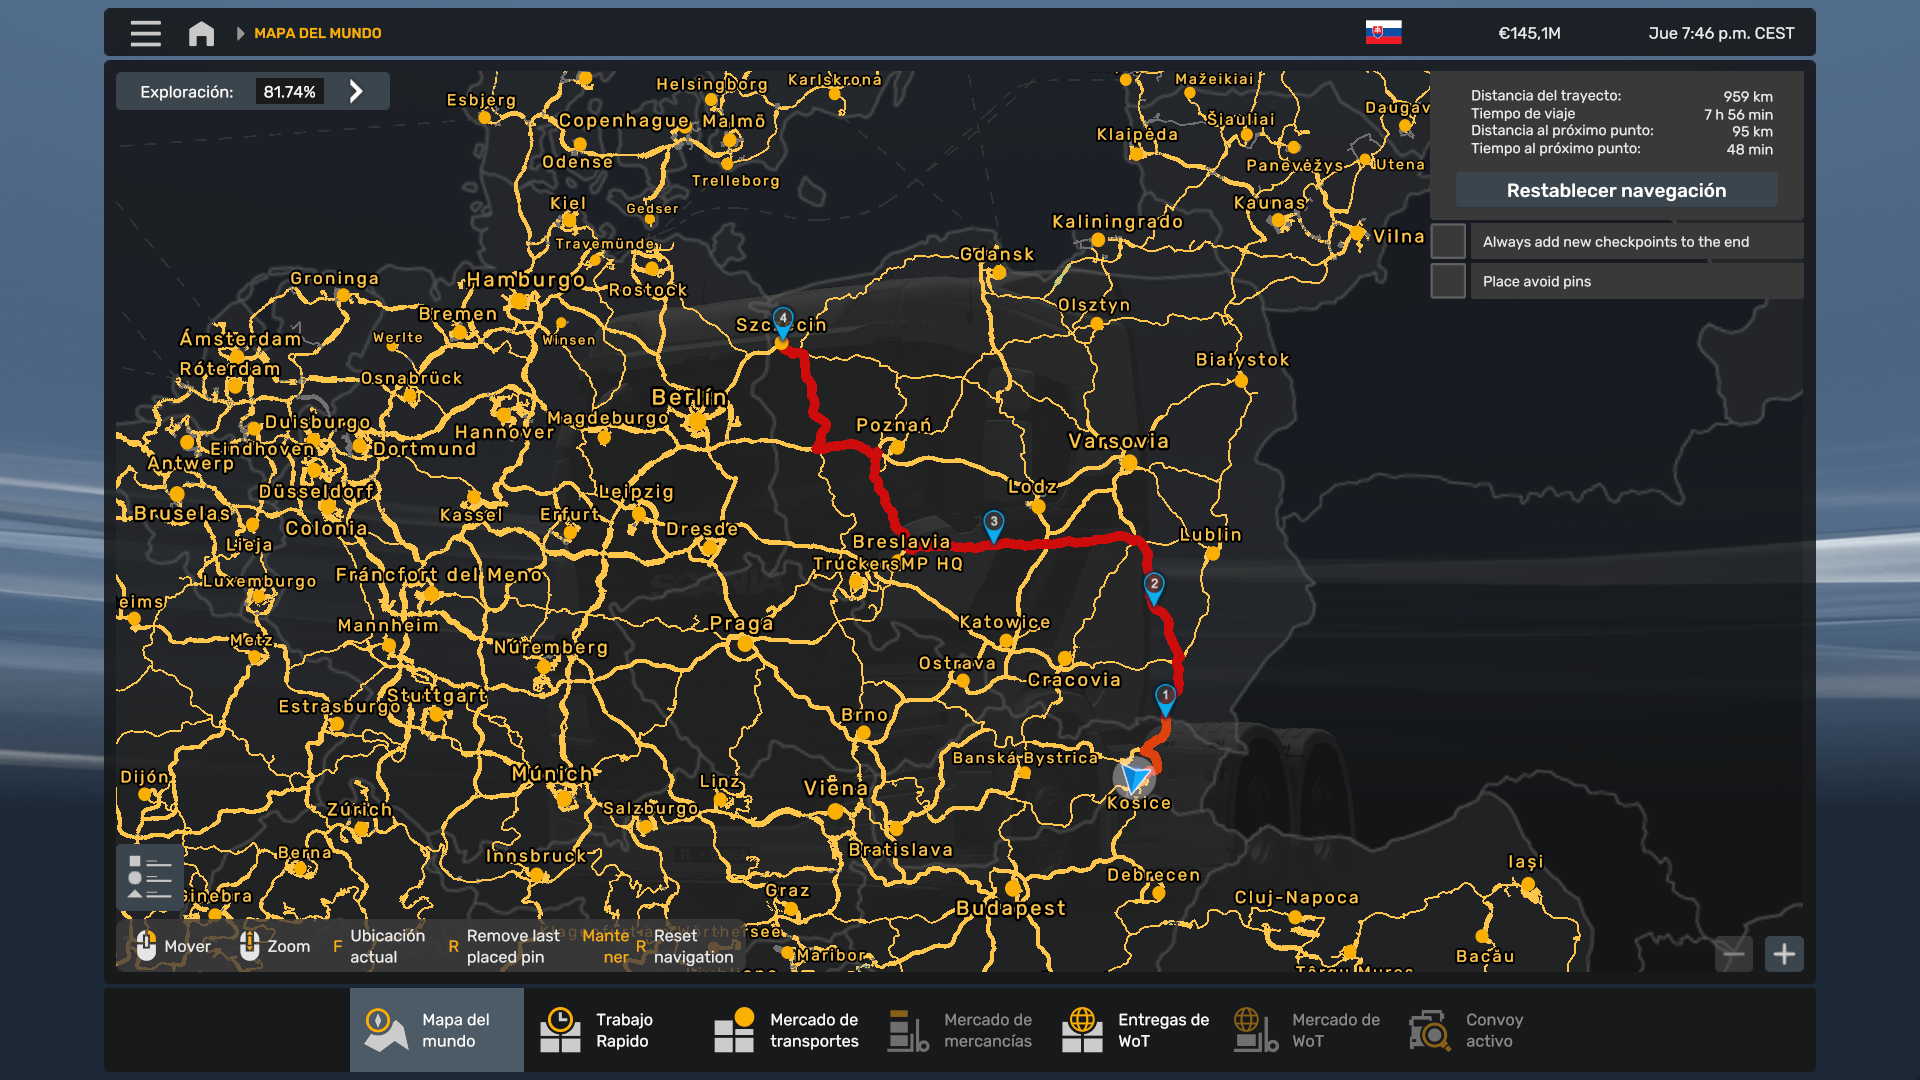This screenshot has height=1080, width=1920.
Task: Zoom in the map with plus button
Action: click(1784, 954)
